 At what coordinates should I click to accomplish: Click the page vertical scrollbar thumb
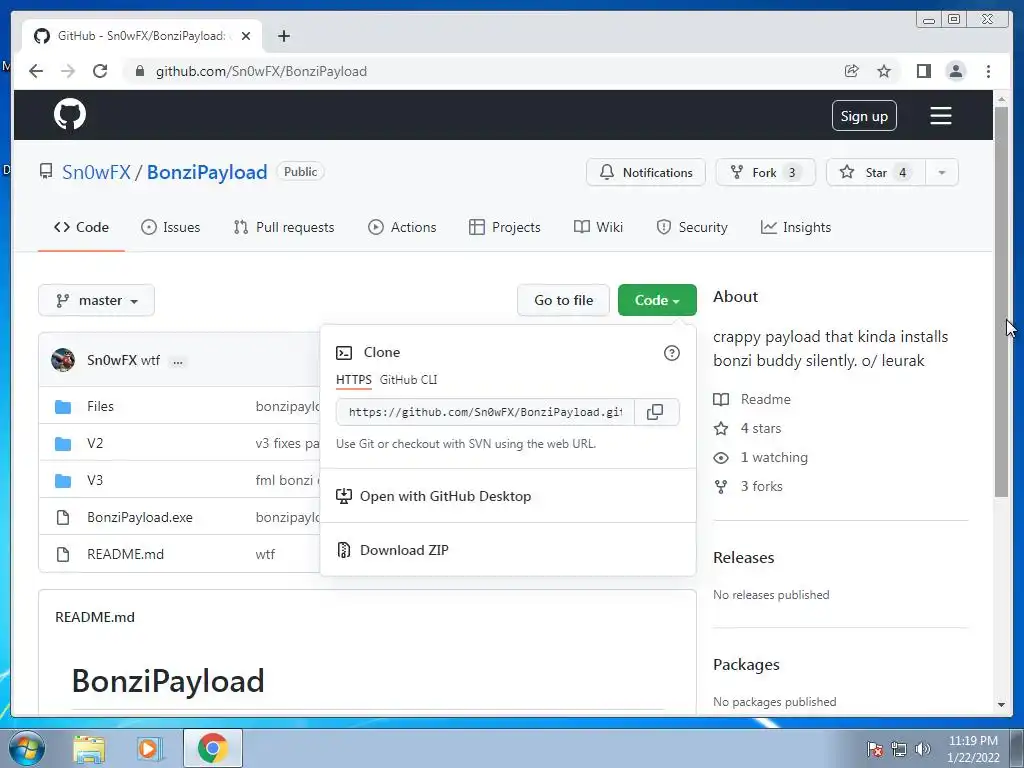(x=1000, y=302)
